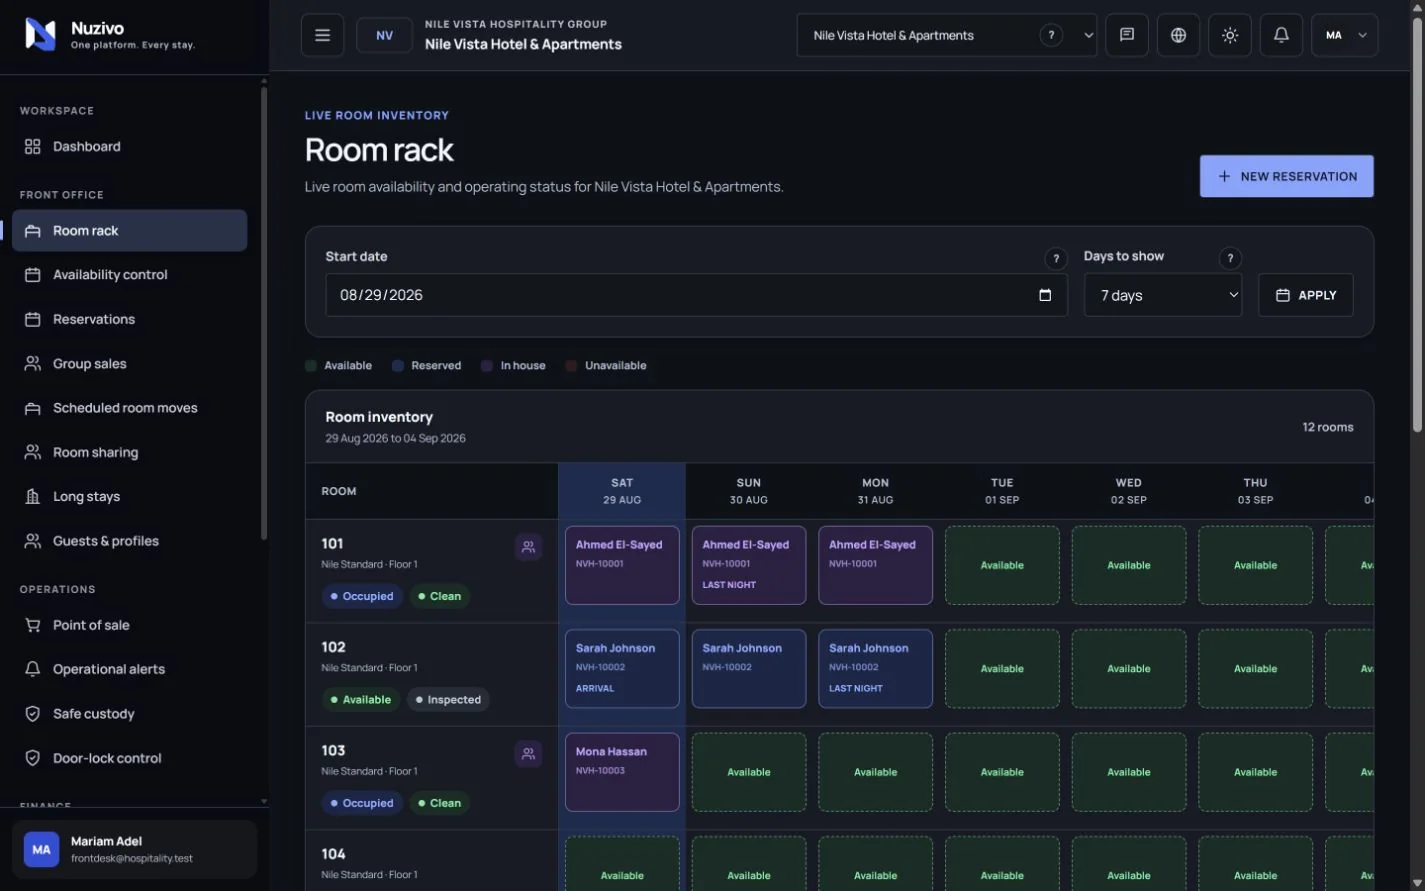
Task: Click the APPLY button
Action: 1306,295
